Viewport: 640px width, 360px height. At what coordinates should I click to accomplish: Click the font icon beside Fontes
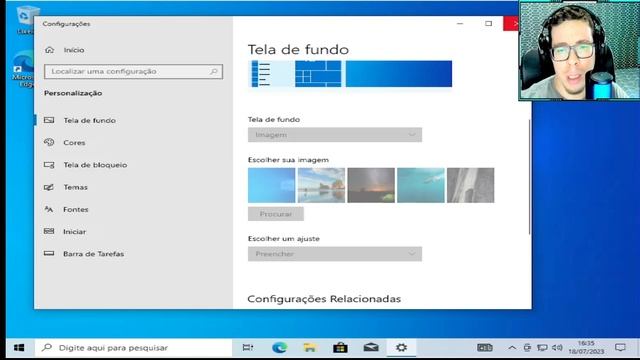tap(49, 209)
